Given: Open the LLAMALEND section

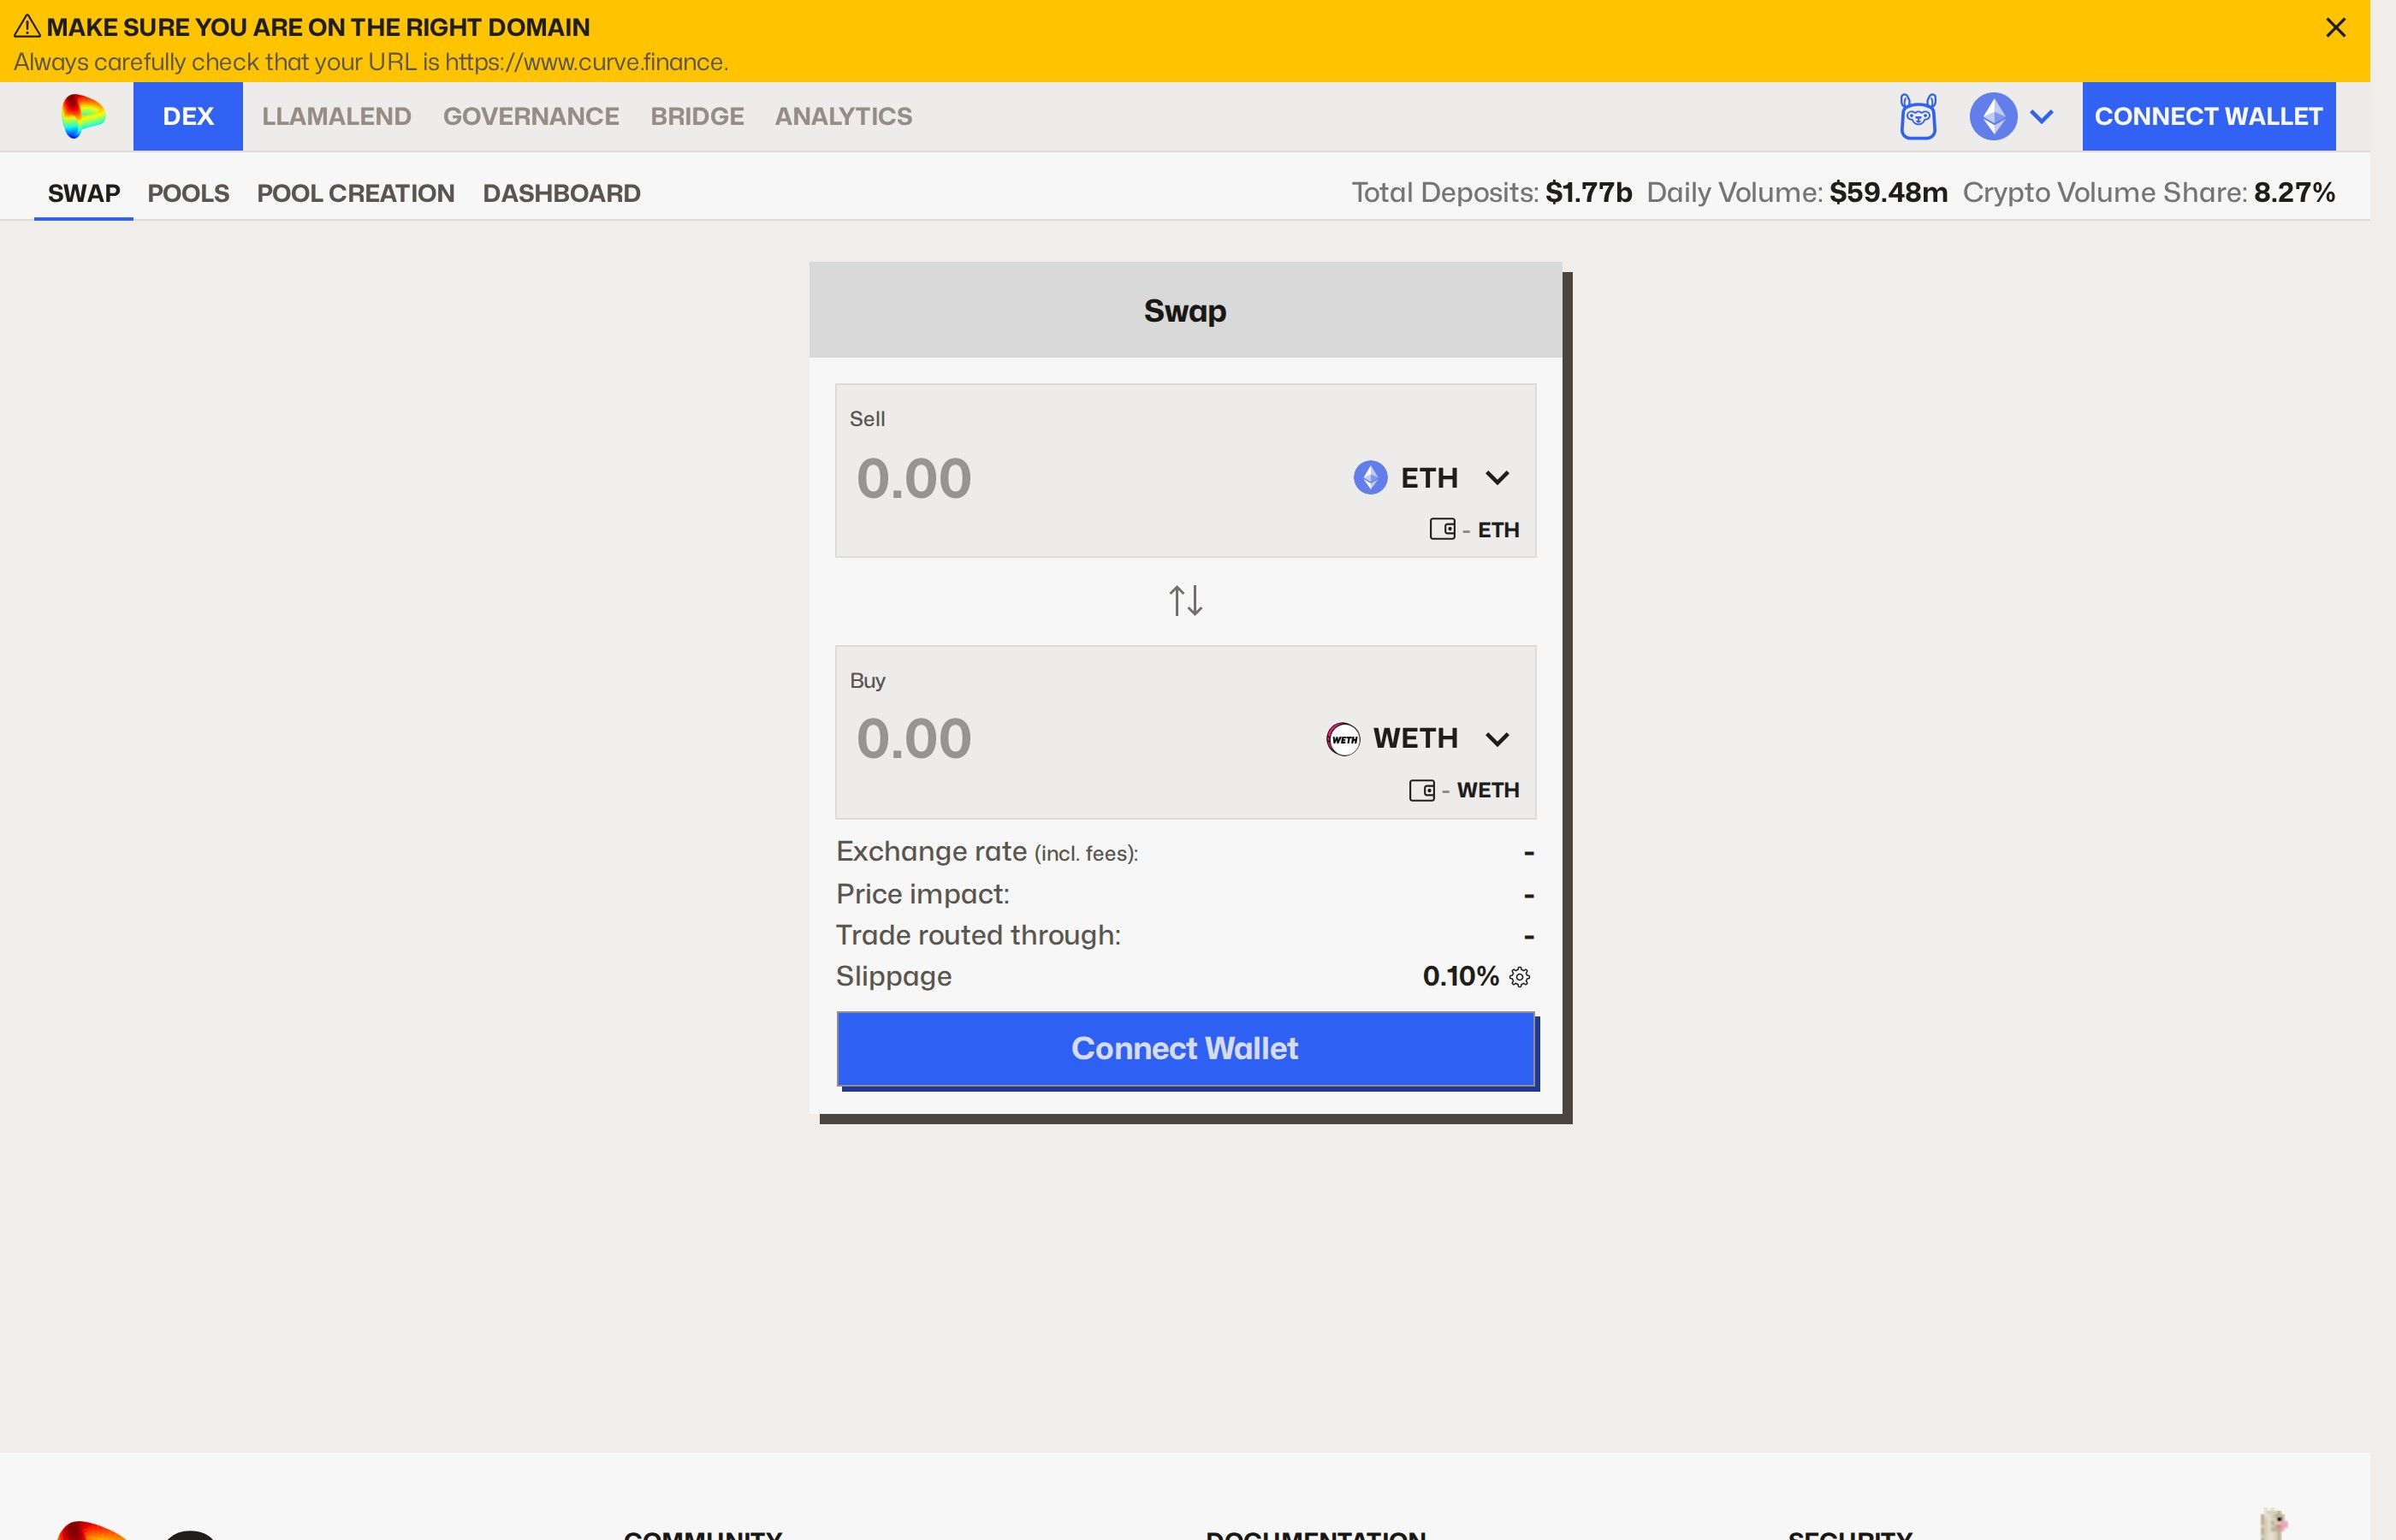Looking at the screenshot, I should coord(336,116).
